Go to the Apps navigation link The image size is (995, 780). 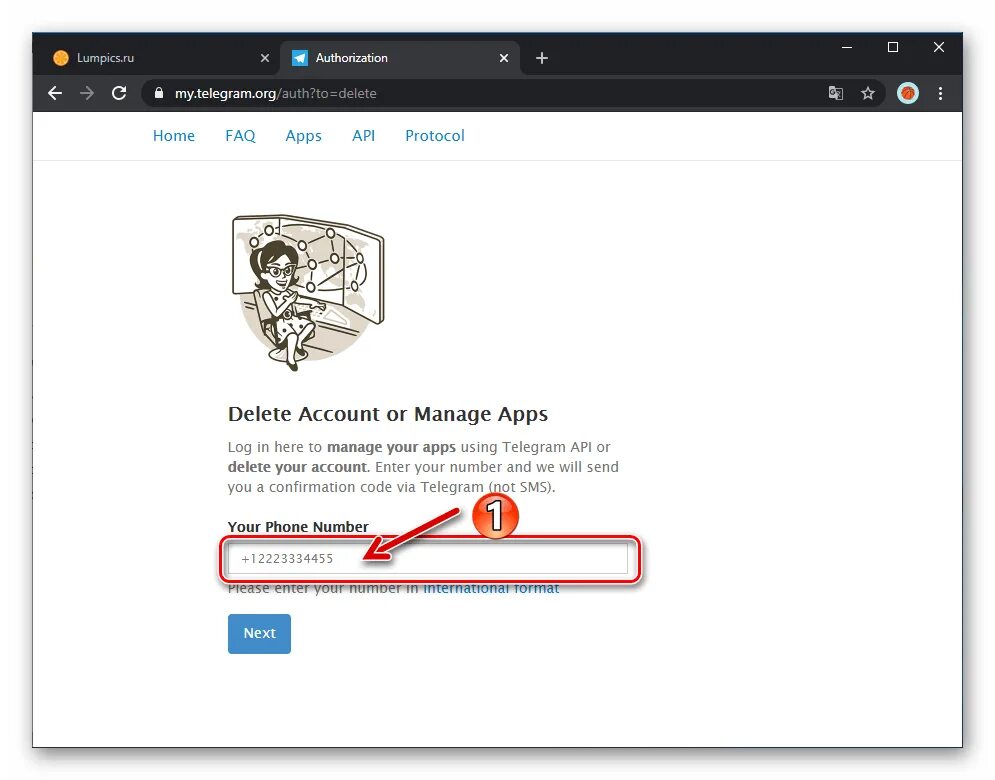click(303, 136)
